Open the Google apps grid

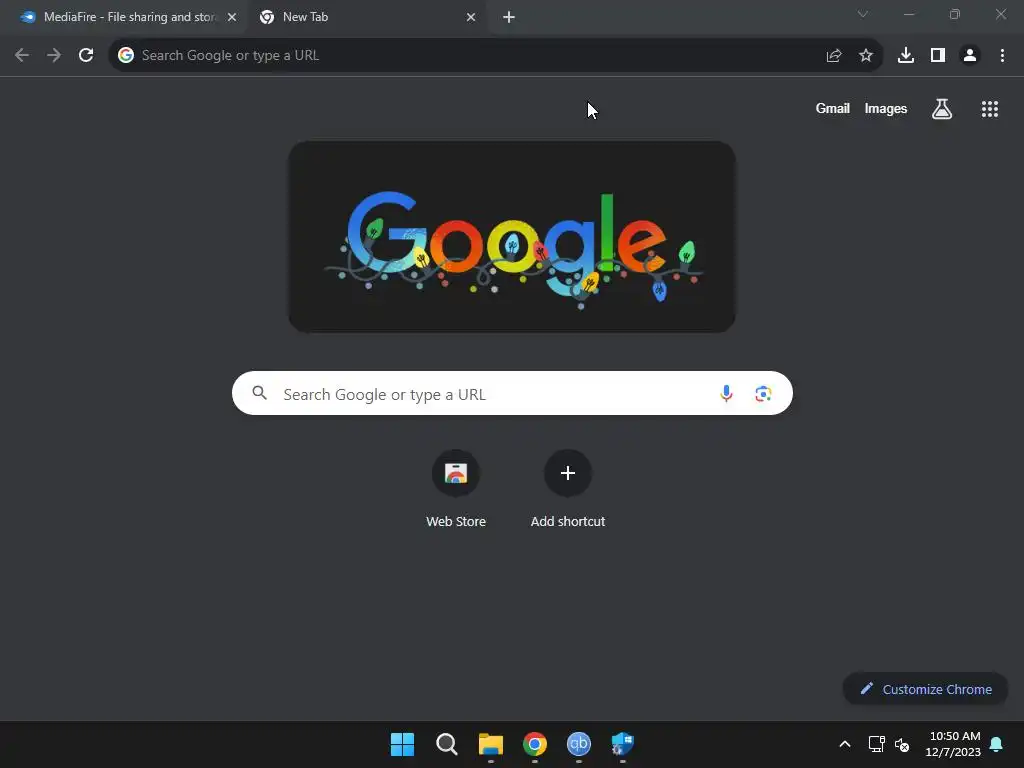989,109
